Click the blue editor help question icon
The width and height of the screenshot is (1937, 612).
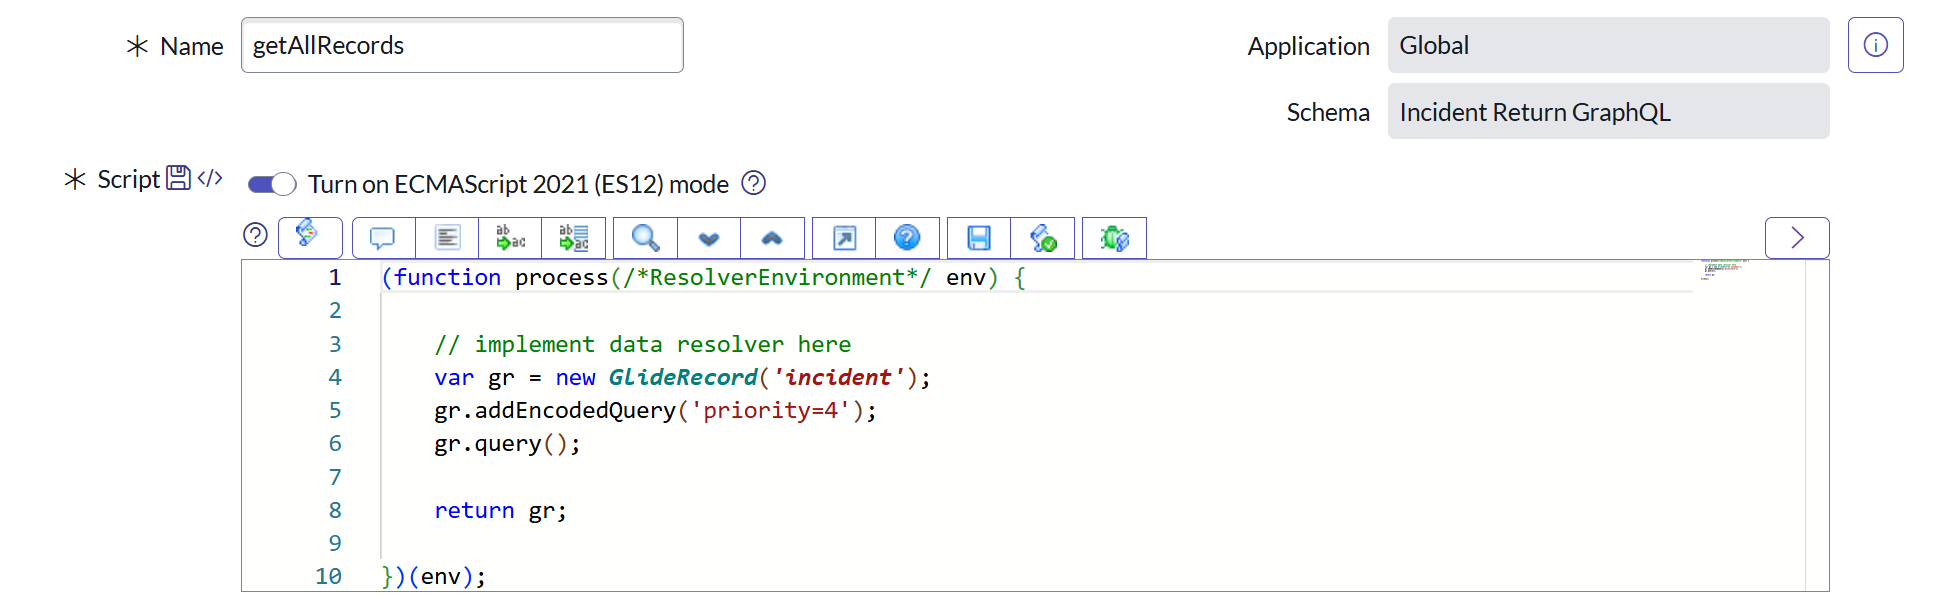click(x=907, y=238)
